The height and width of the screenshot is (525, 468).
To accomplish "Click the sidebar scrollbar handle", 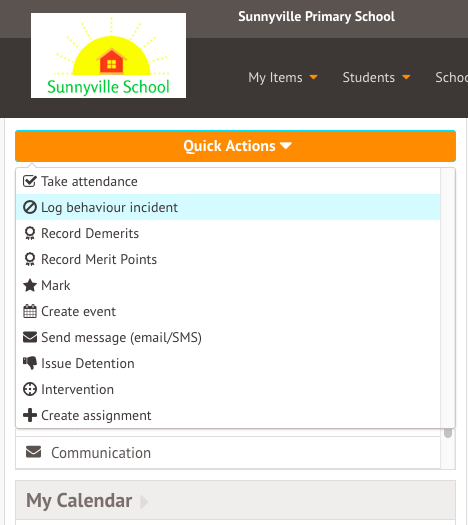I will 448,433.
